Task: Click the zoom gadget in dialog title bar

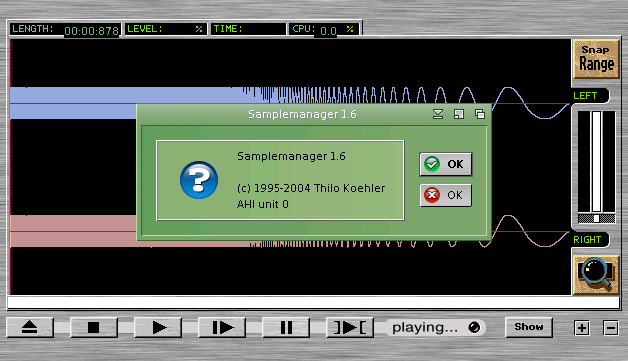Action: [x=459, y=114]
